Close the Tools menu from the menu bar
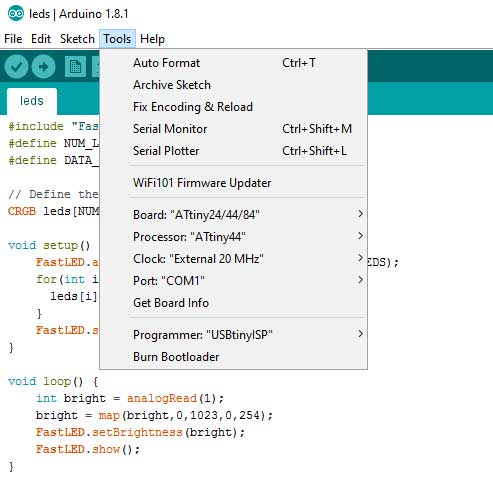Viewport: 493px width, 482px height. [x=117, y=39]
